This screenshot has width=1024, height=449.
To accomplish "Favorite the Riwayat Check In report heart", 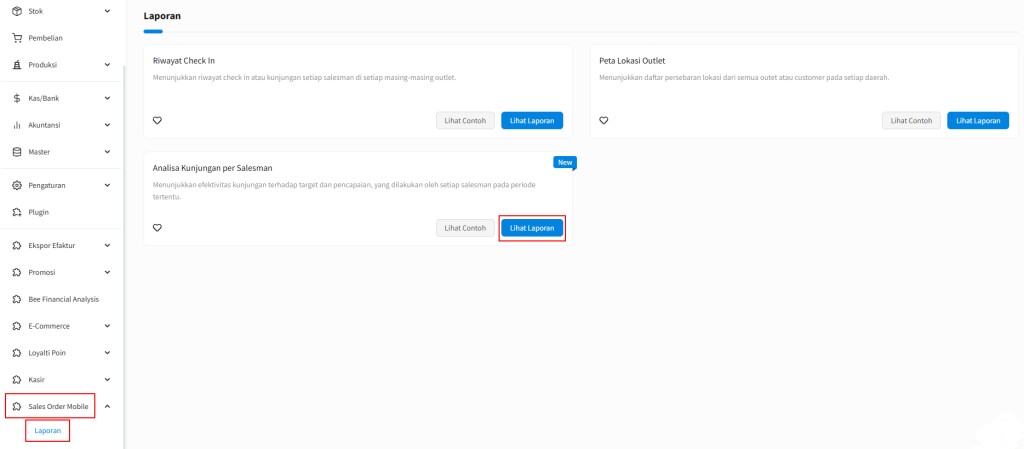I will click(157, 120).
